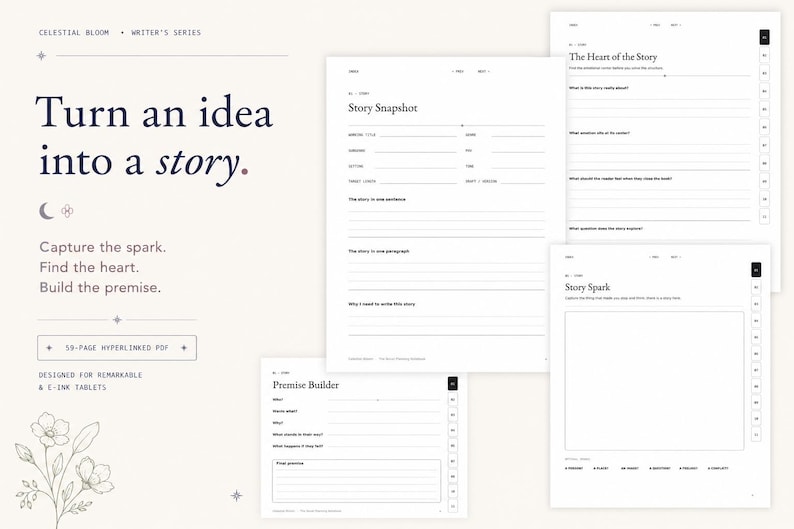
Task: Click the Final premise box in Premise Builder
Action: tap(356, 480)
